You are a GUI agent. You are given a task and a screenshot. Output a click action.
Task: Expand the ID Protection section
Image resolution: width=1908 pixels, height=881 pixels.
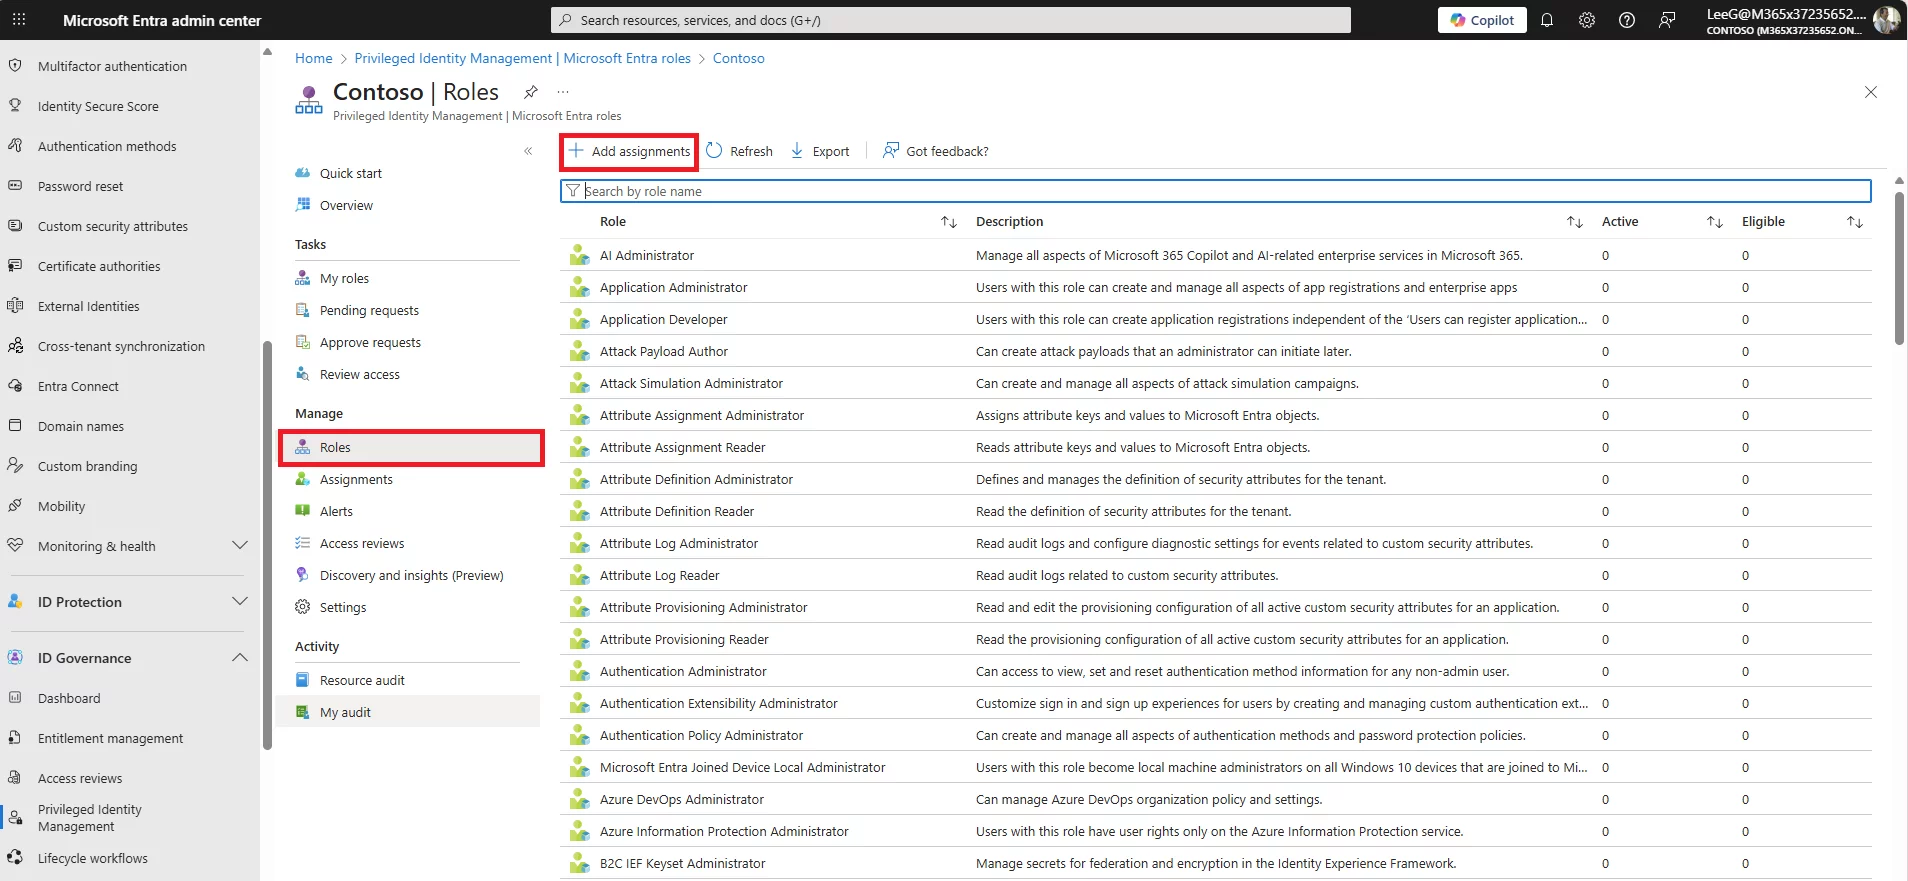point(240,602)
